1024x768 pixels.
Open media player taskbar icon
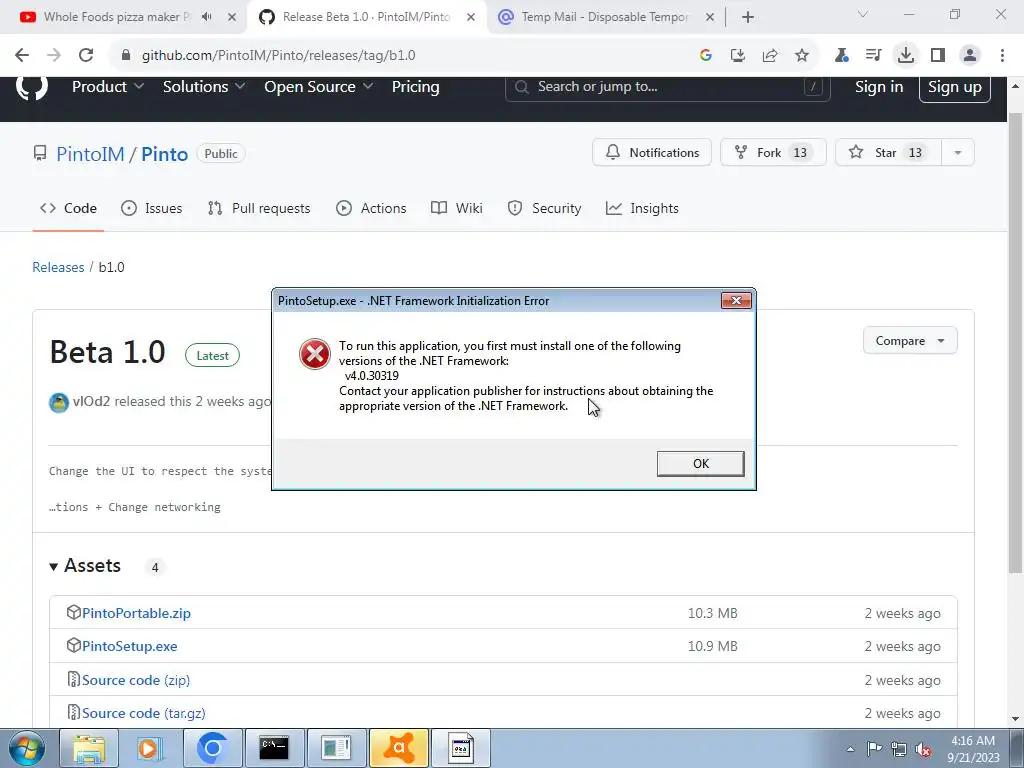point(150,748)
